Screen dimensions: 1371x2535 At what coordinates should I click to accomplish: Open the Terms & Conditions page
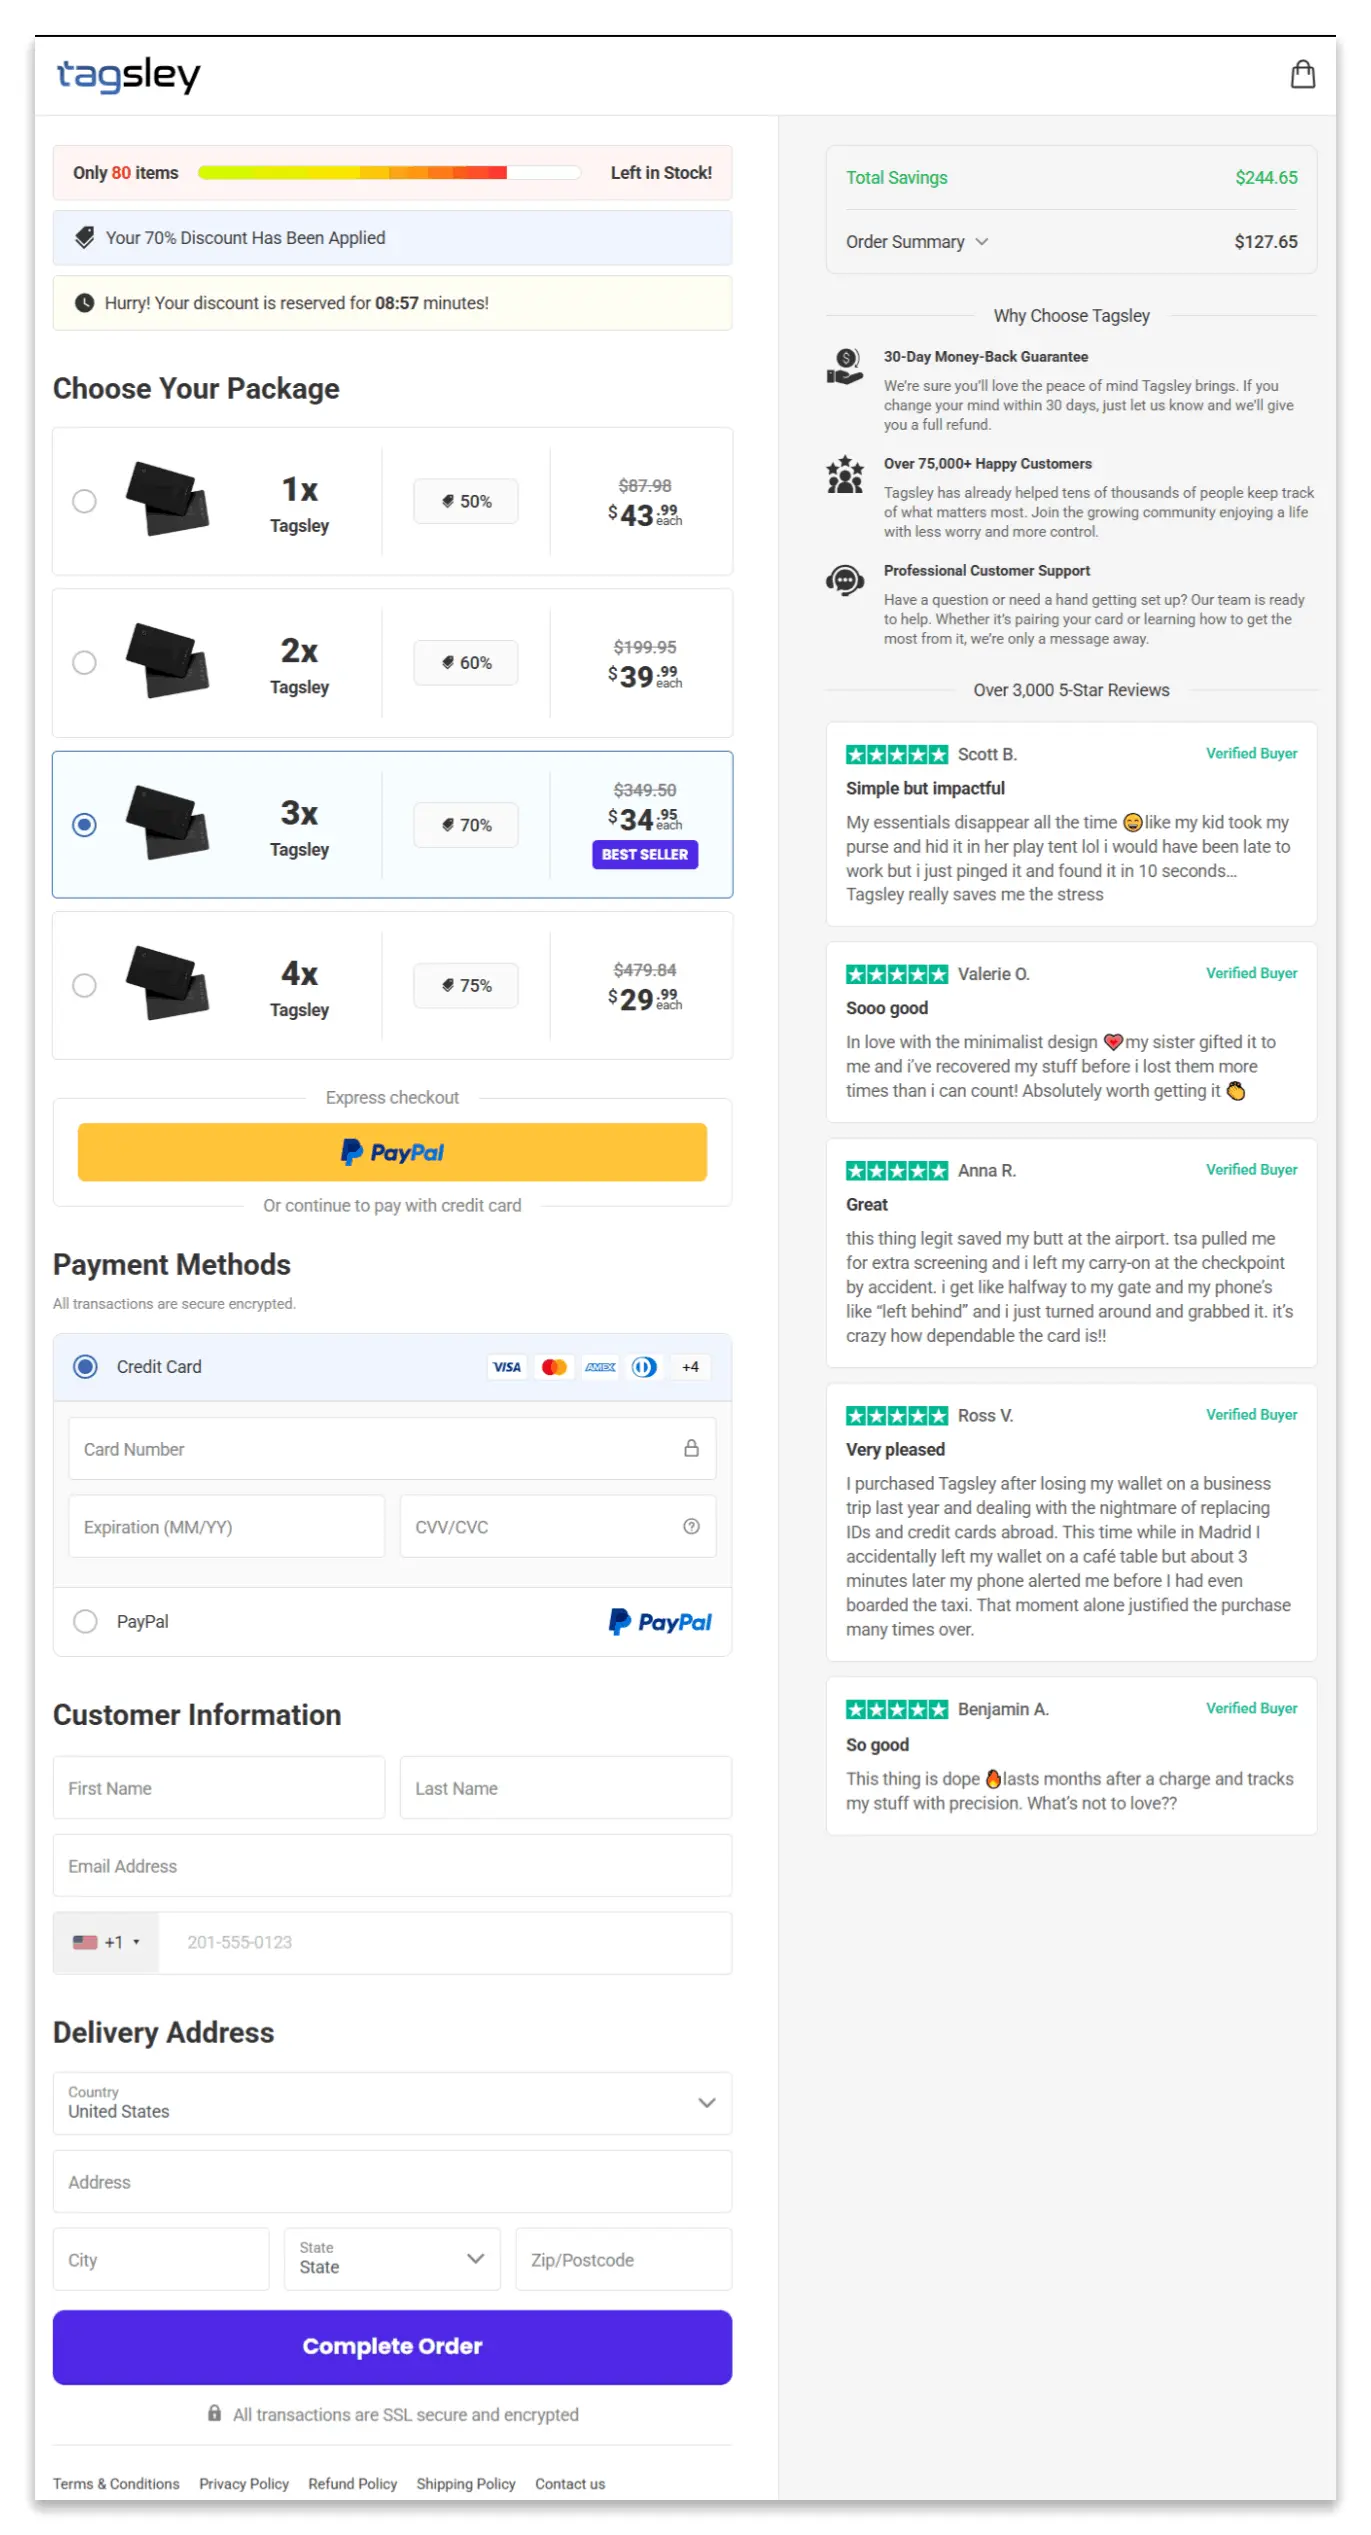tap(116, 2483)
